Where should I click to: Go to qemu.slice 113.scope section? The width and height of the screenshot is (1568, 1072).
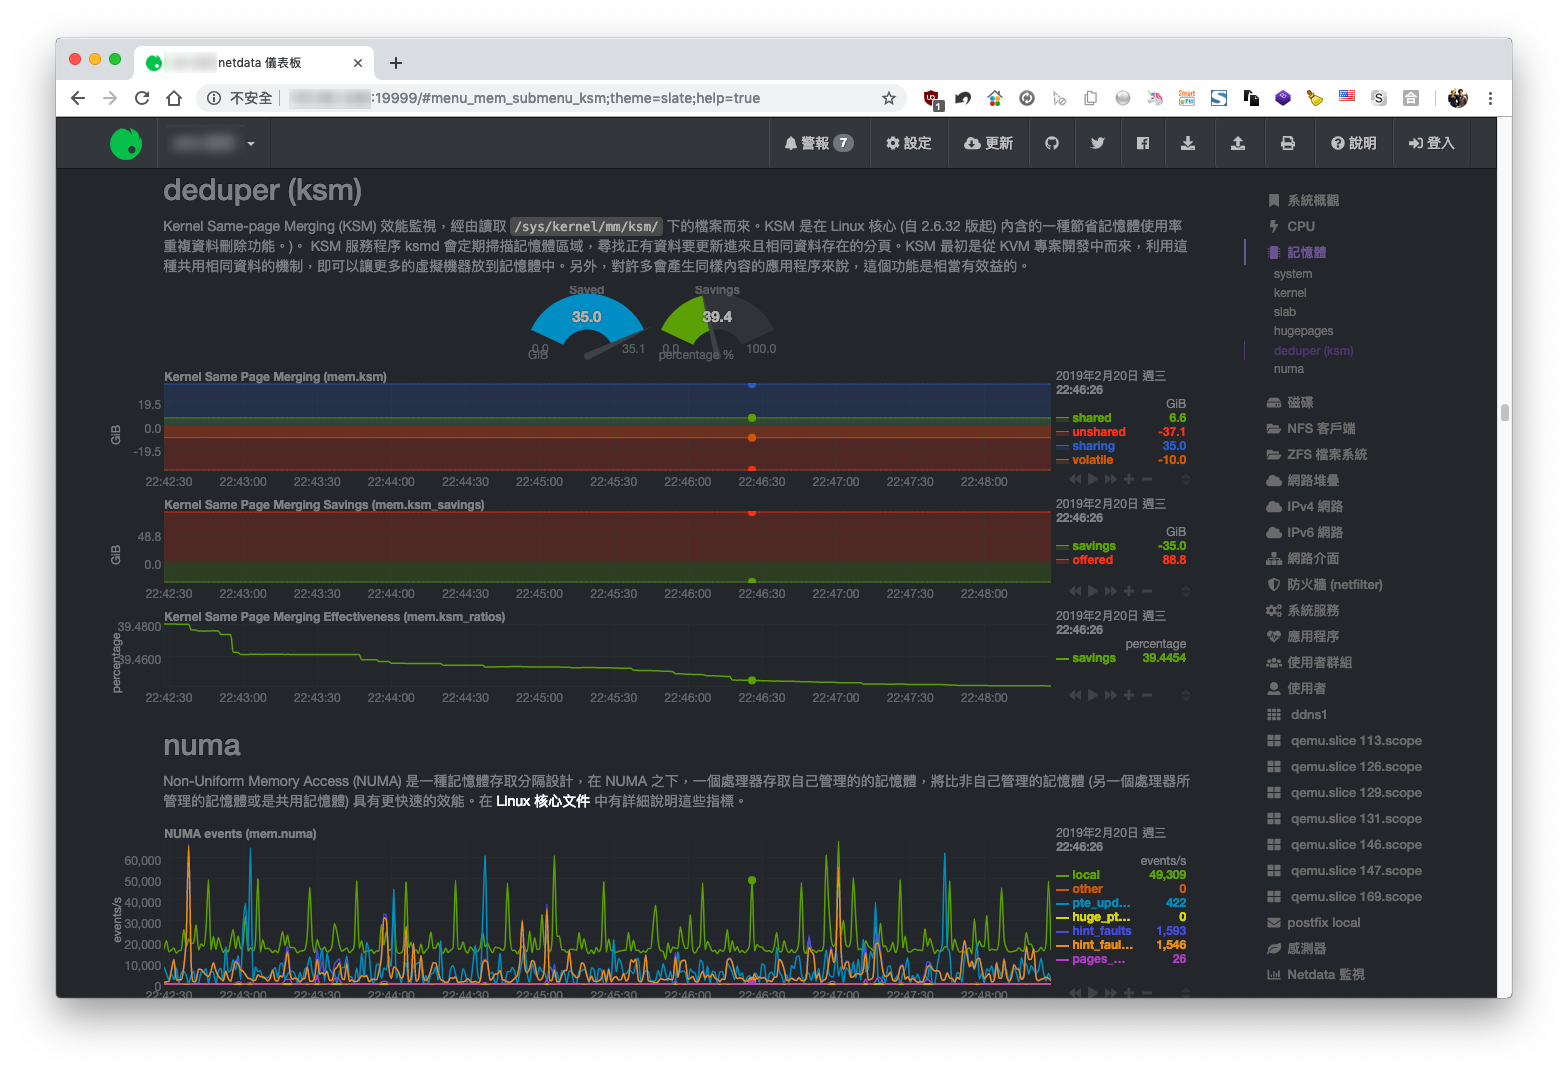tap(1345, 741)
